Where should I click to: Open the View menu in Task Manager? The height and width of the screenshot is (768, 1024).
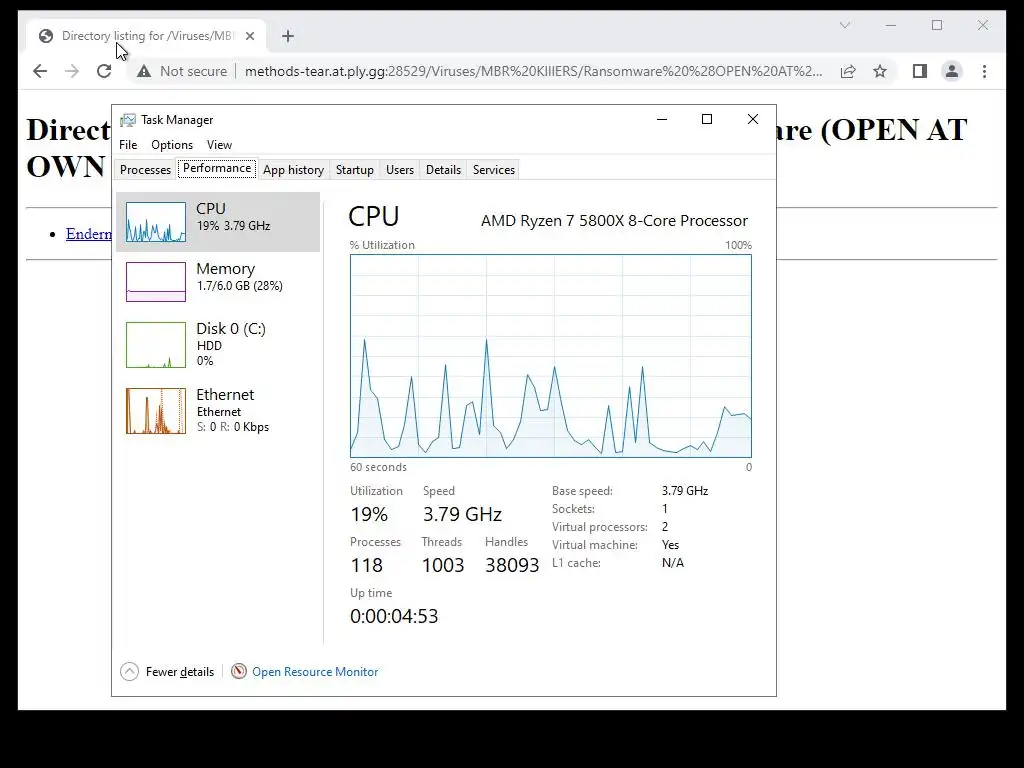coord(219,145)
